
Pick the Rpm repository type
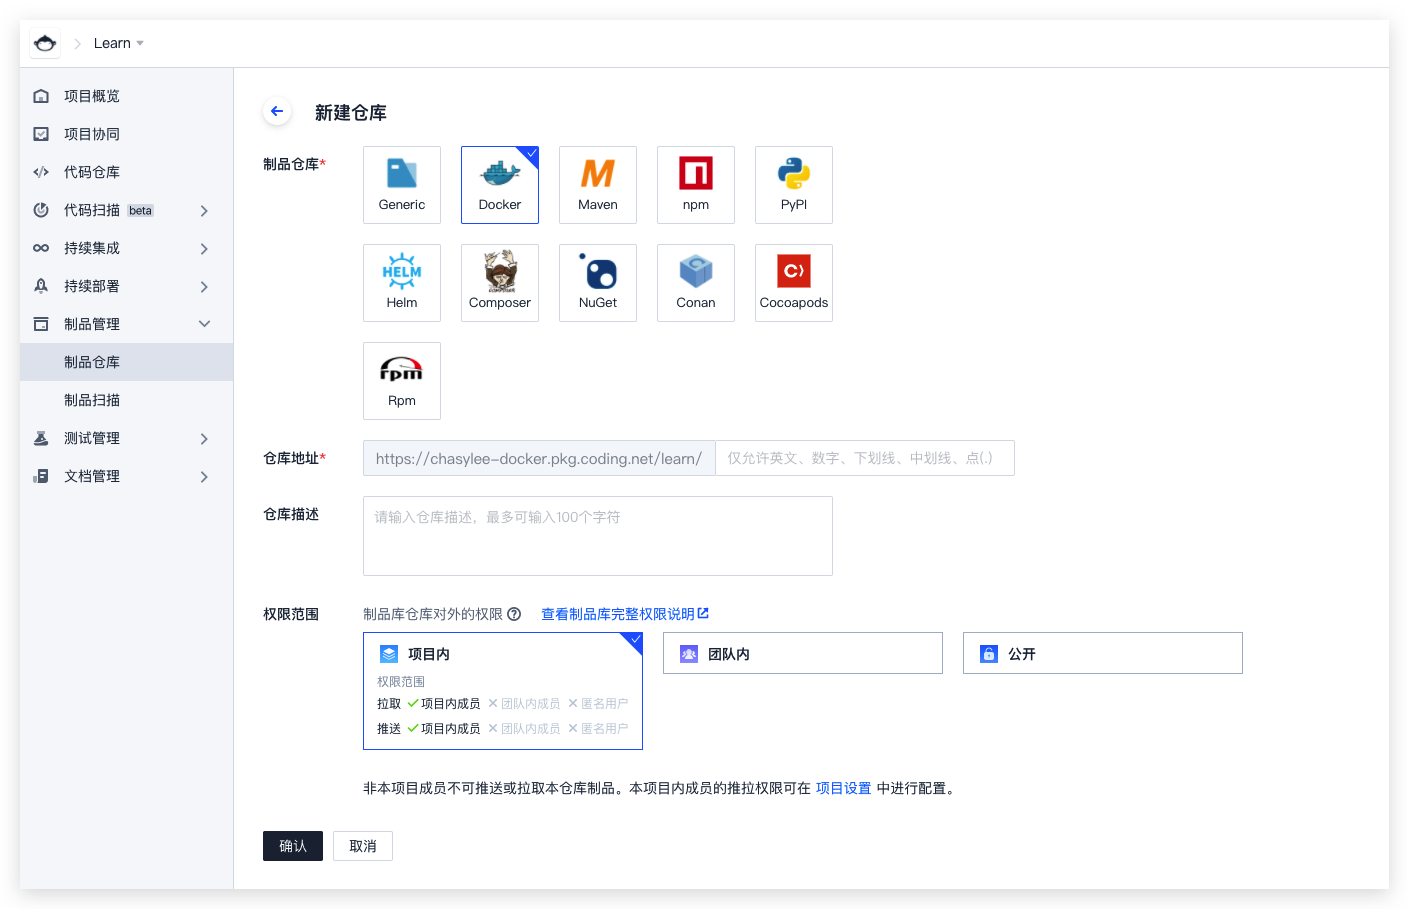click(x=402, y=380)
